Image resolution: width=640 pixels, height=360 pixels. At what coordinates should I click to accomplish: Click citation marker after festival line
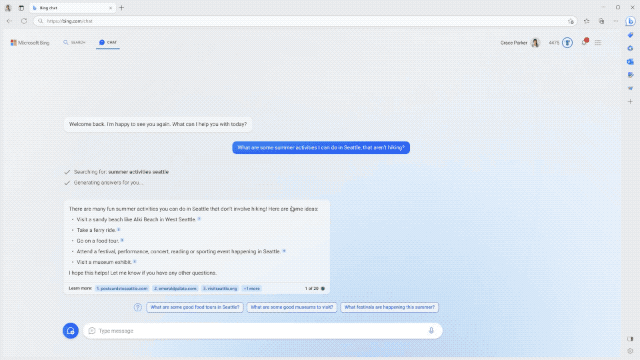coord(284,251)
